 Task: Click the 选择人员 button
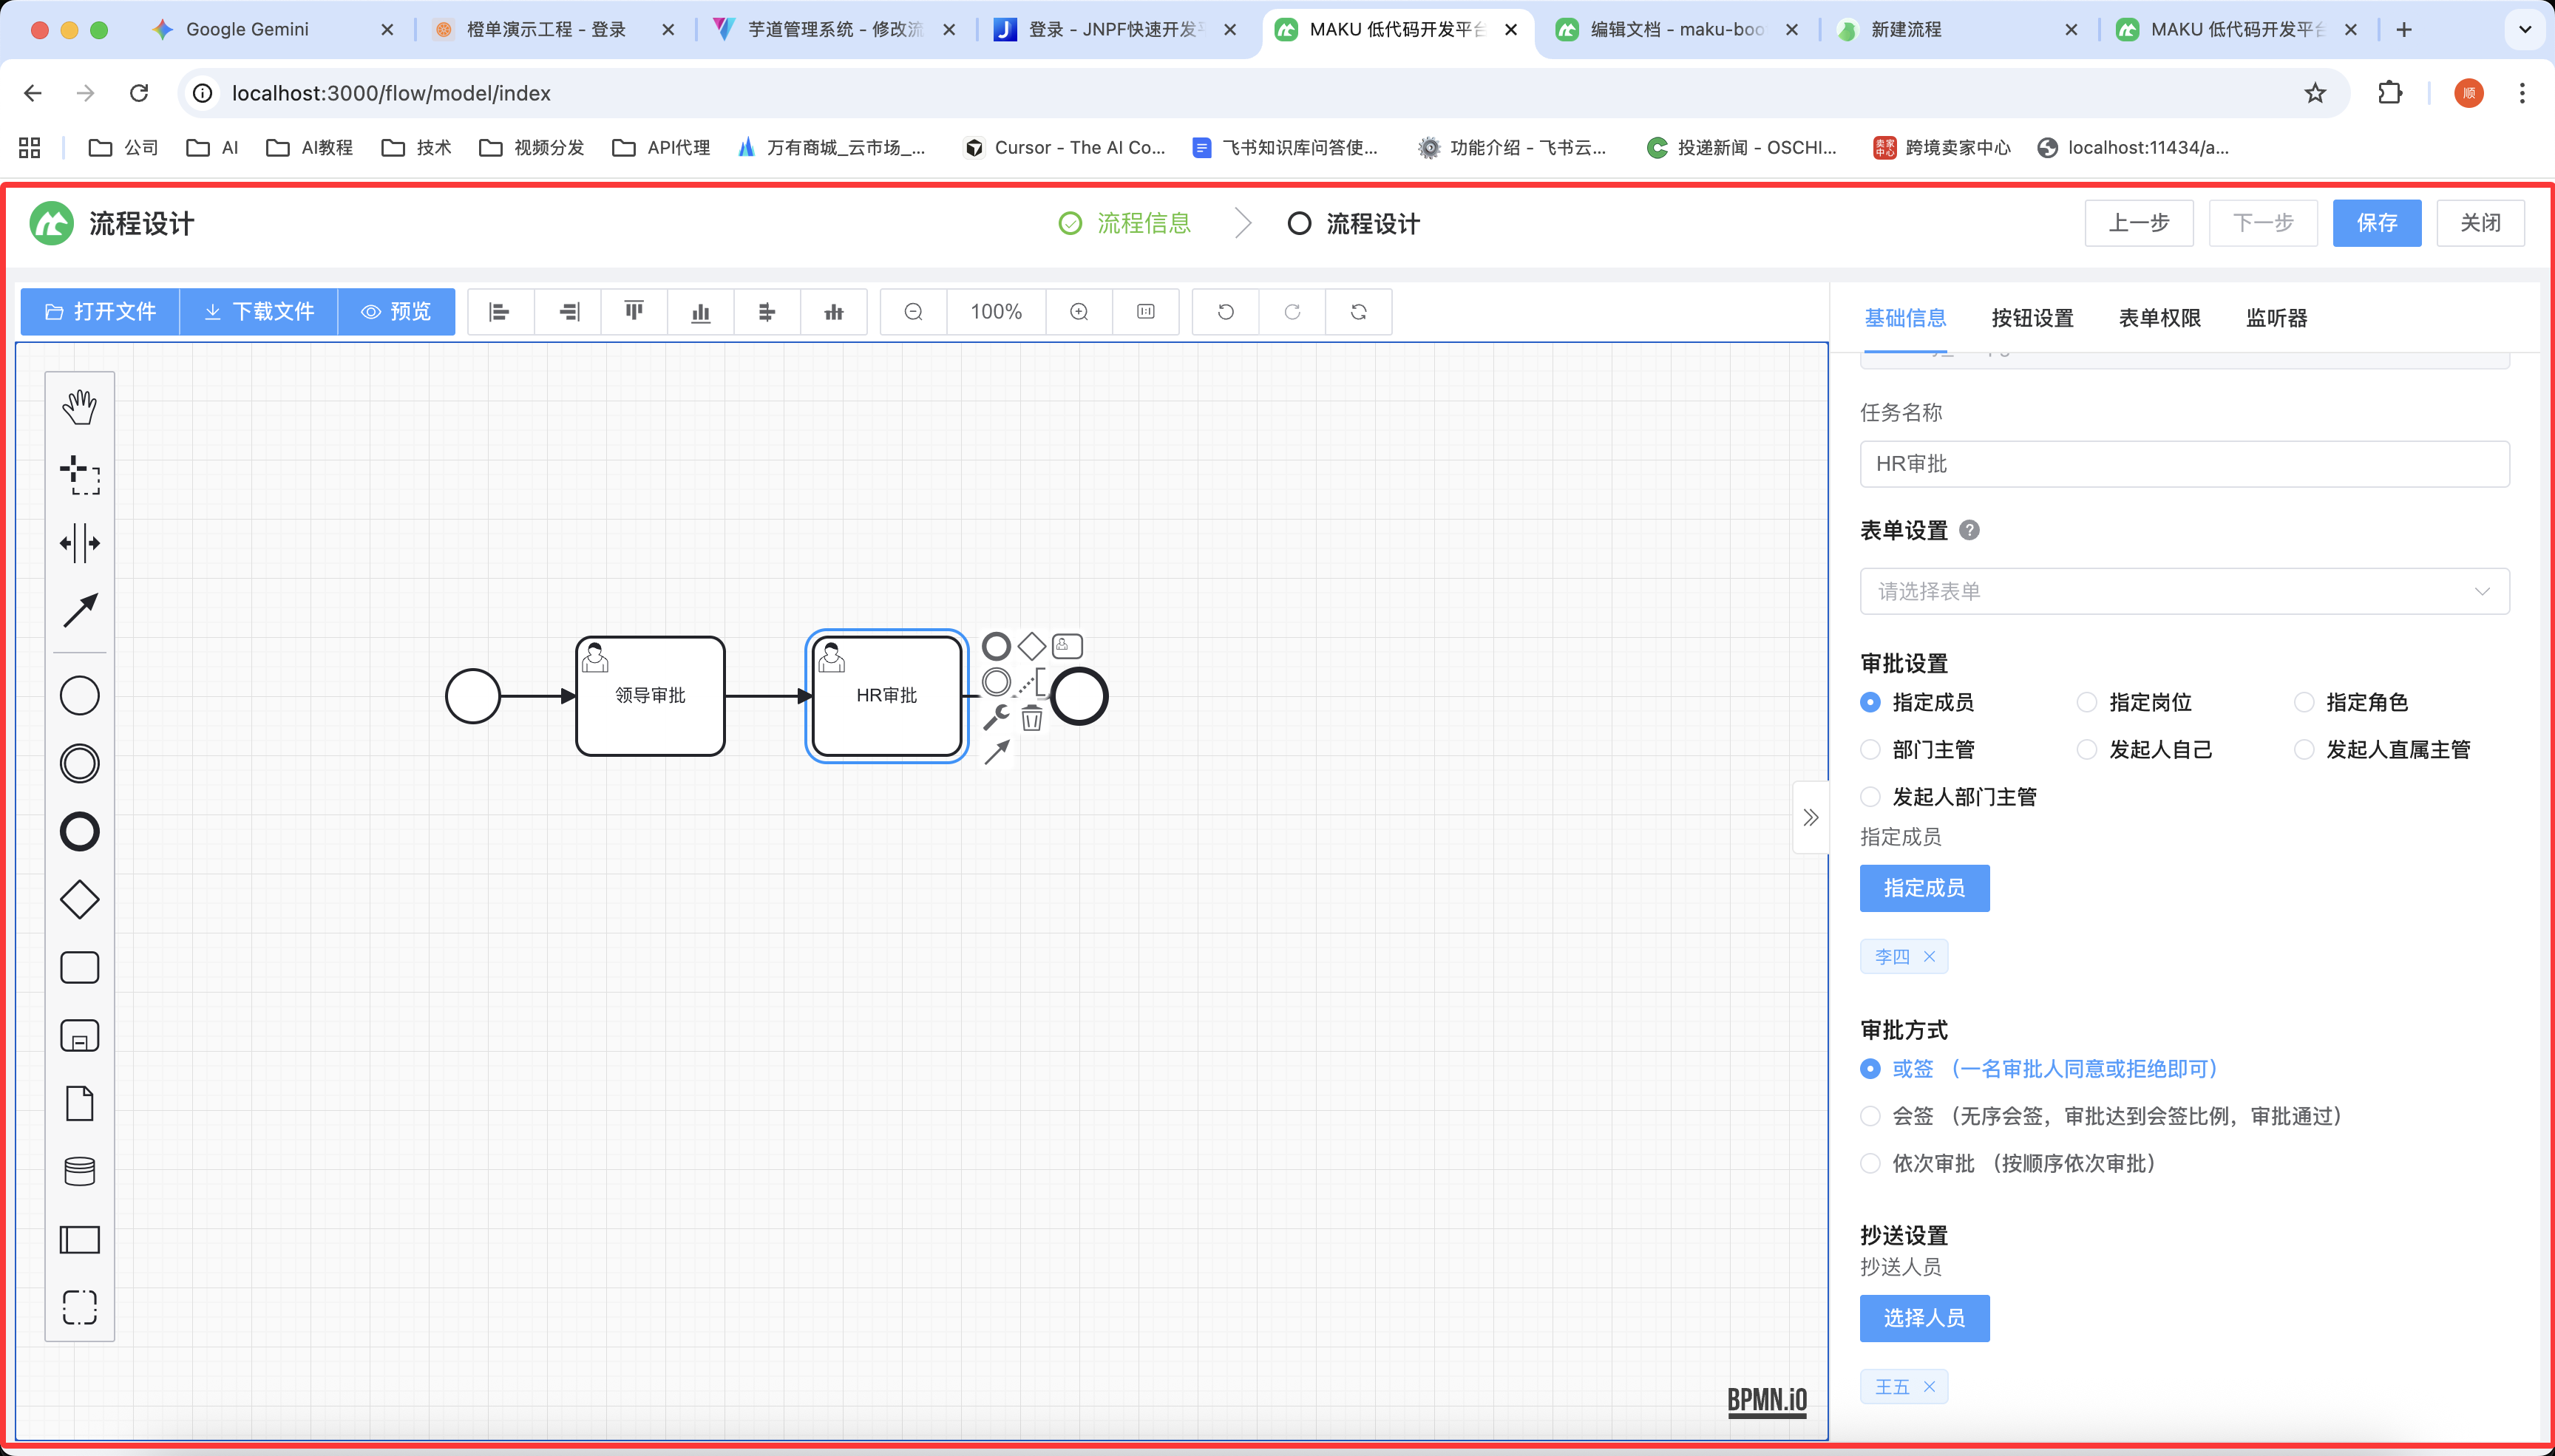click(x=1924, y=1318)
